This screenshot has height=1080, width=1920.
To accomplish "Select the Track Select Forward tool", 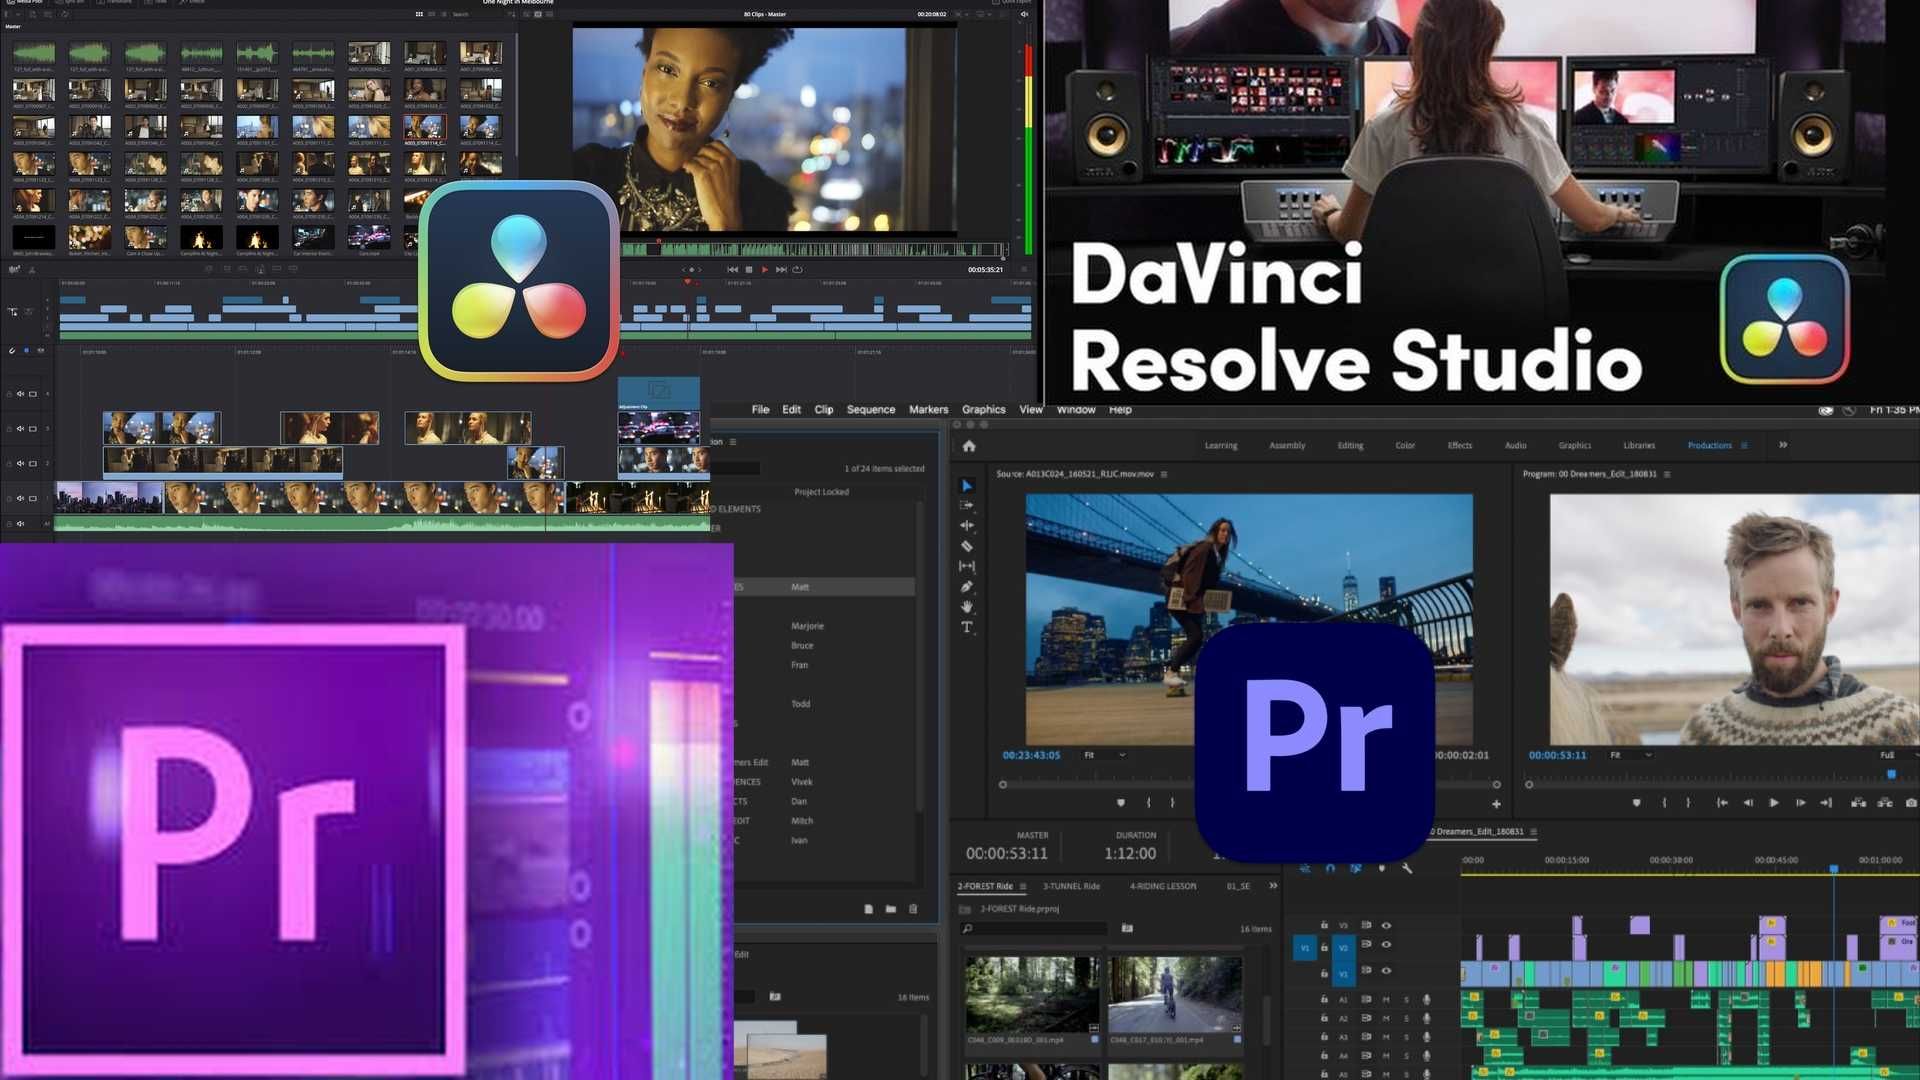I will click(x=967, y=506).
